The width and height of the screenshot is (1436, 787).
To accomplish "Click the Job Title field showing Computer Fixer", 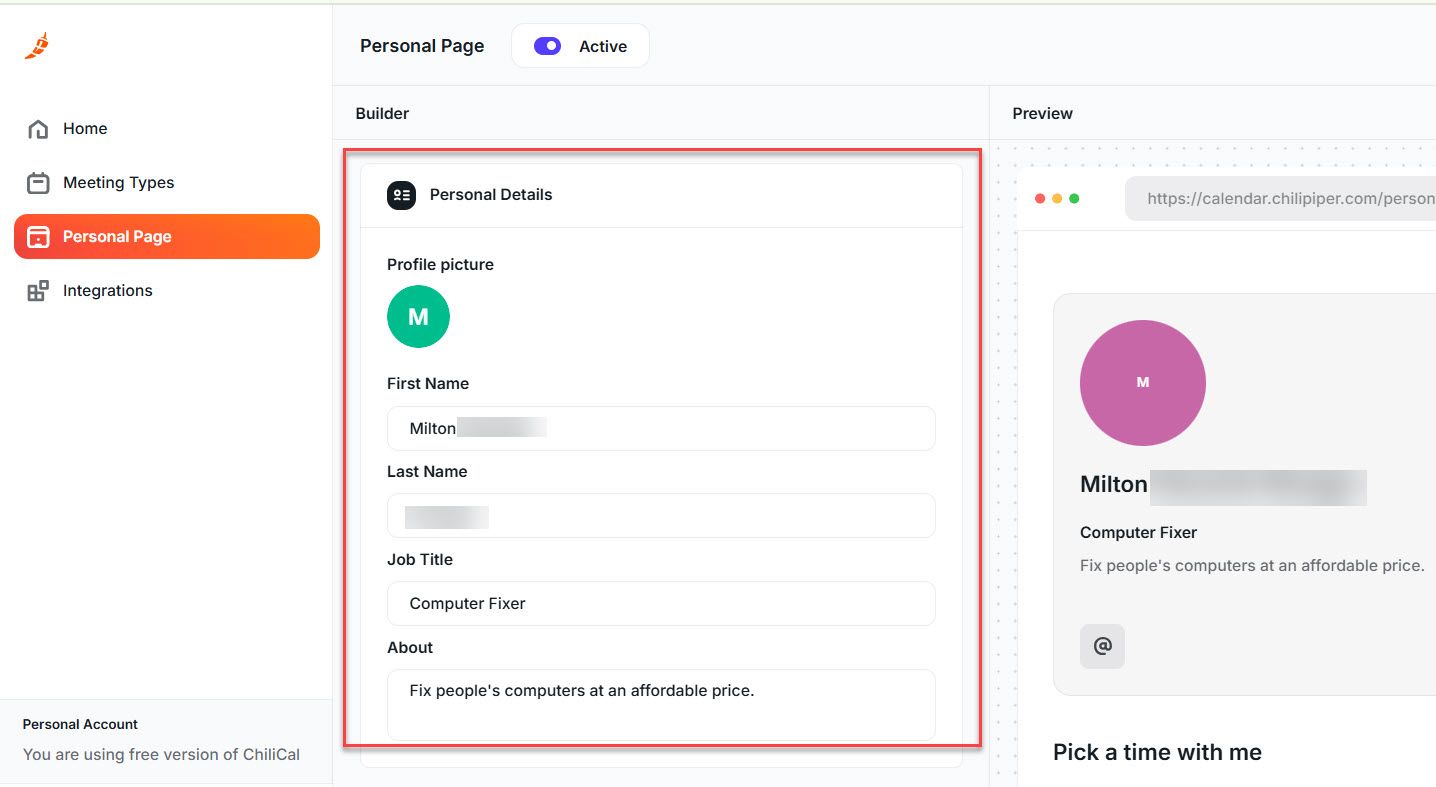I will click(660, 603).
